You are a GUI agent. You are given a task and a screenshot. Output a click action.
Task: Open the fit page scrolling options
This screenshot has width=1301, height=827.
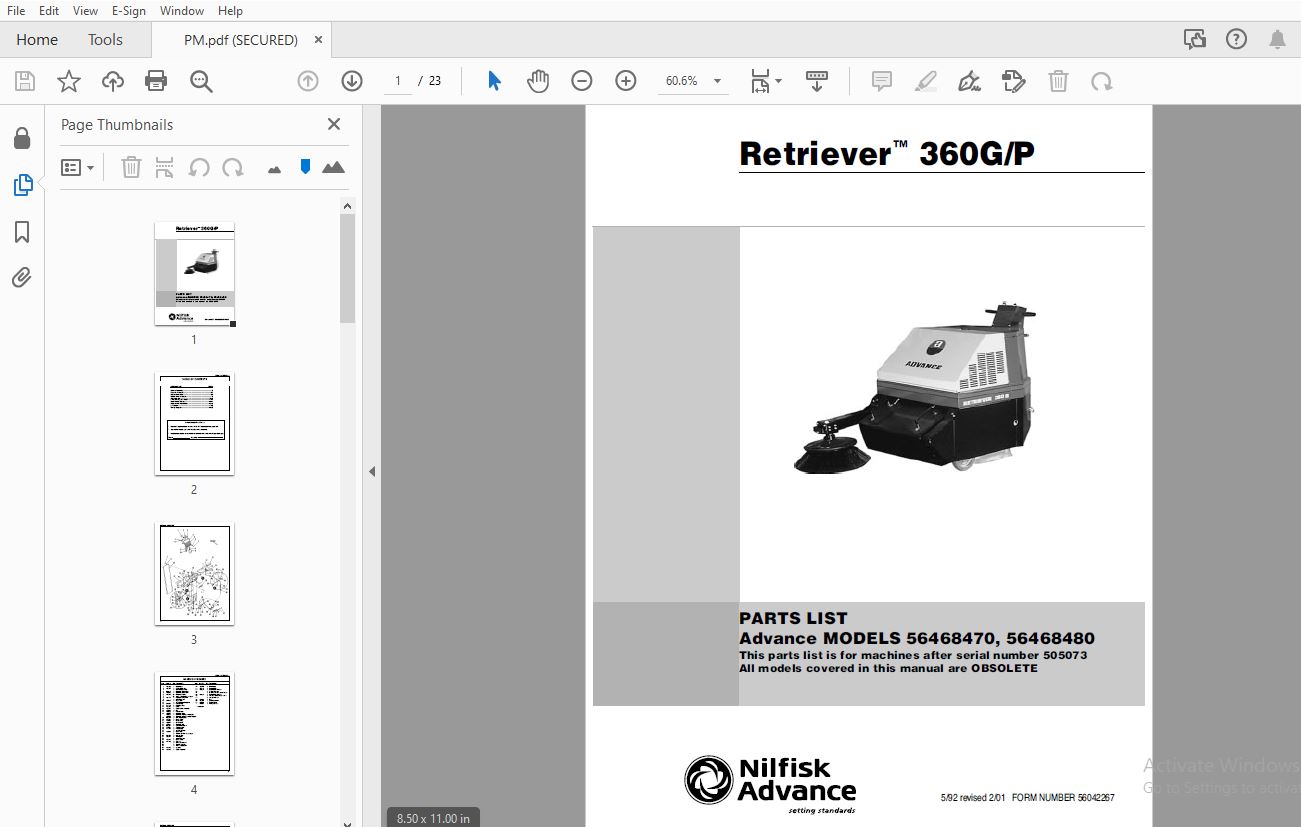(766, 81)
